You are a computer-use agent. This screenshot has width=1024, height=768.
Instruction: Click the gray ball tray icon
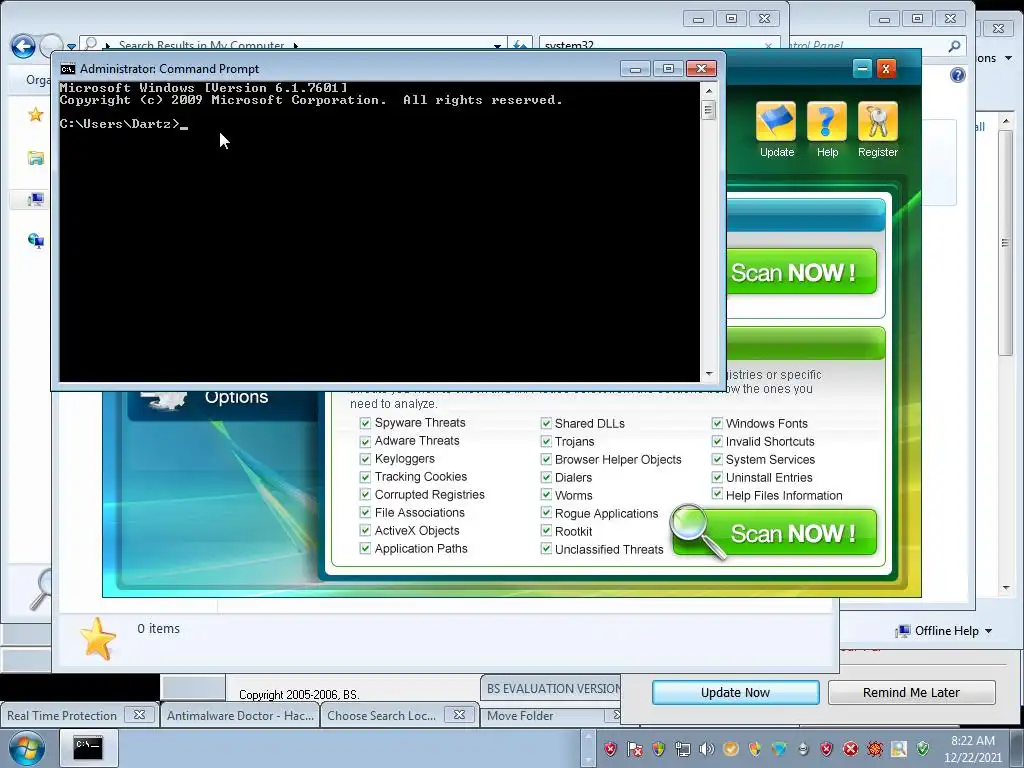(x=803, y=748)
